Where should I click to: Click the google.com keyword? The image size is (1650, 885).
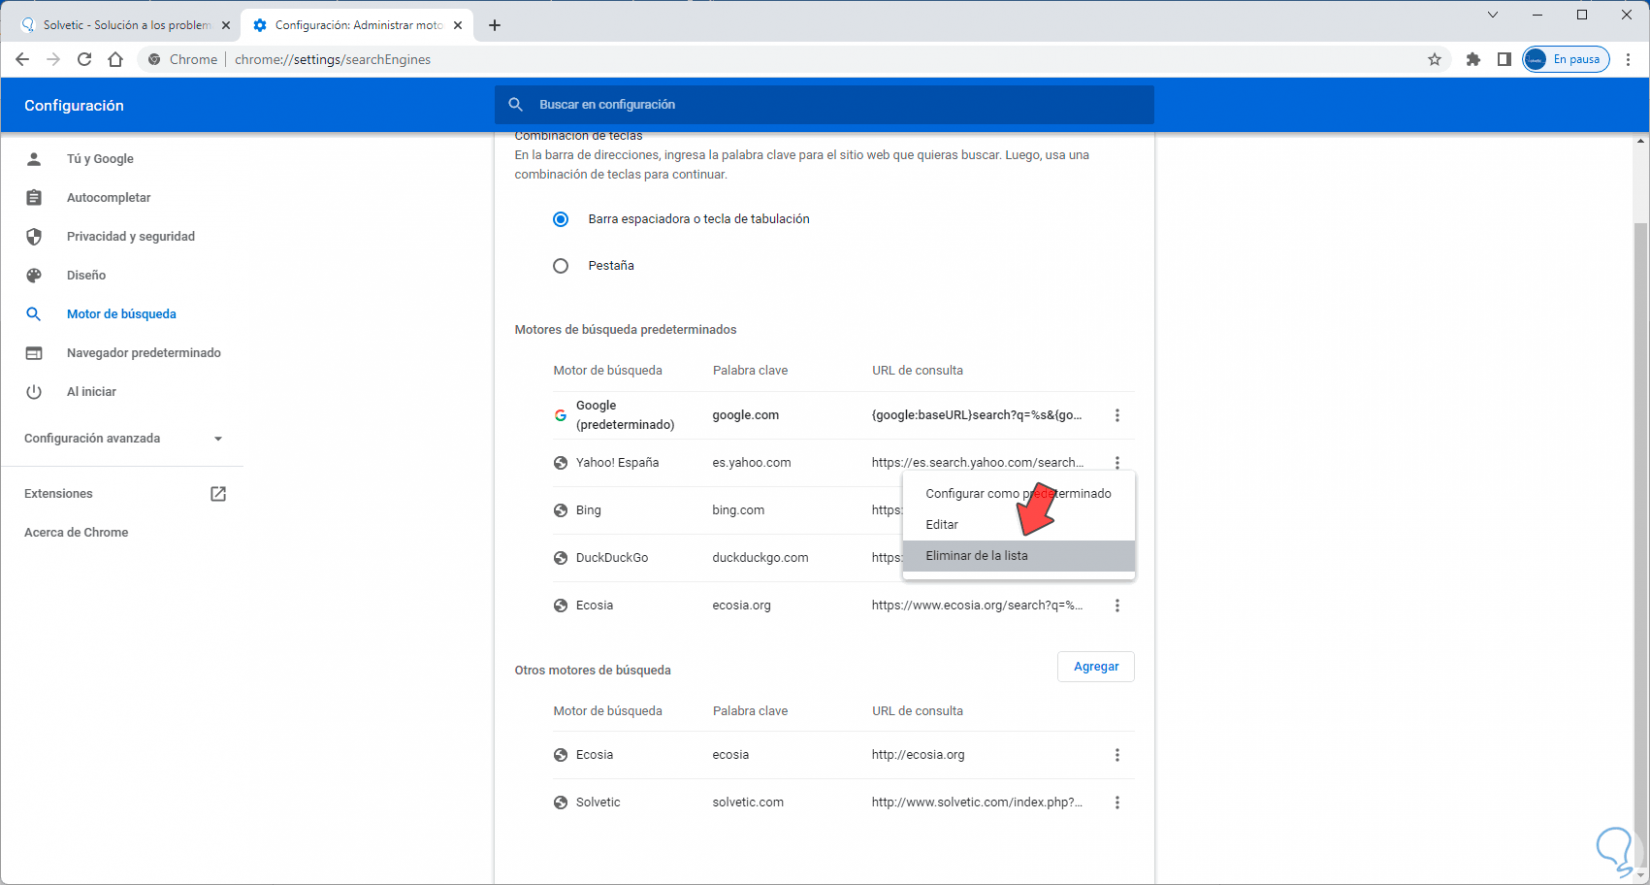coord(746,415)
